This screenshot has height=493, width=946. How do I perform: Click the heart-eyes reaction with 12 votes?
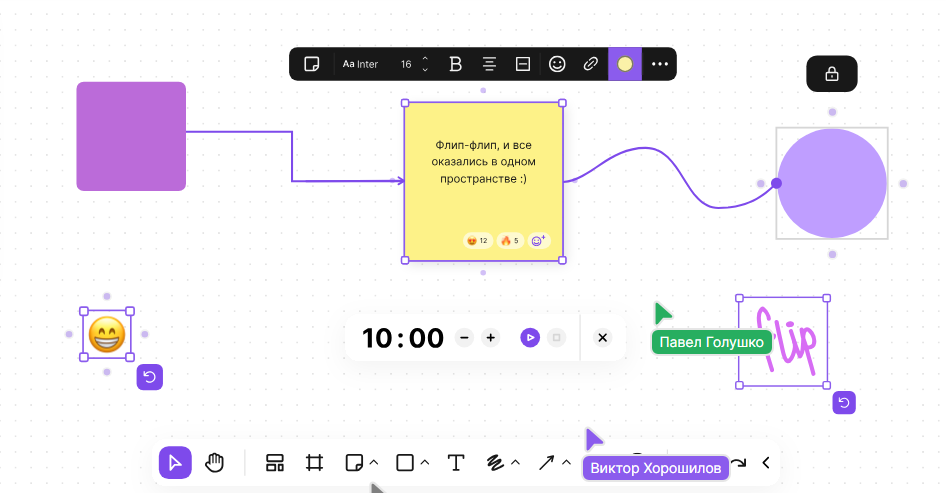[476, 240]
